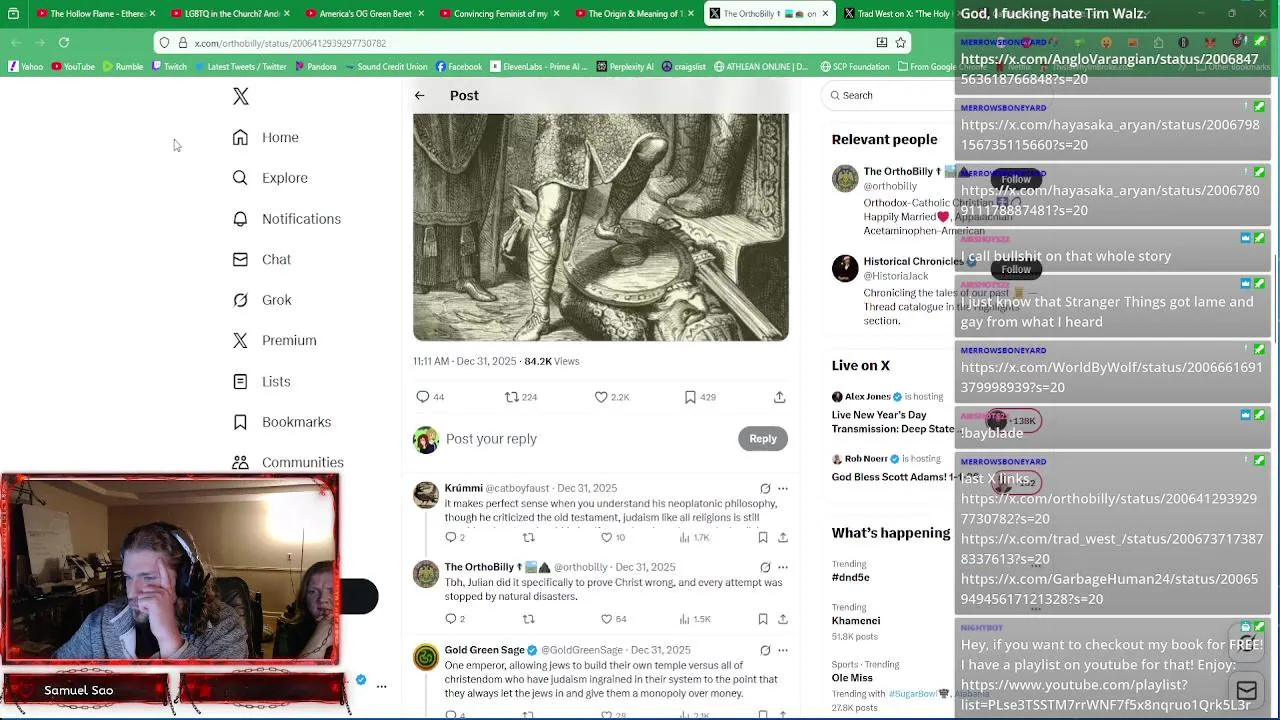Open Notifications in the X sidebar
Viewport: 1280px width, 720px height.
coord(286,219)
